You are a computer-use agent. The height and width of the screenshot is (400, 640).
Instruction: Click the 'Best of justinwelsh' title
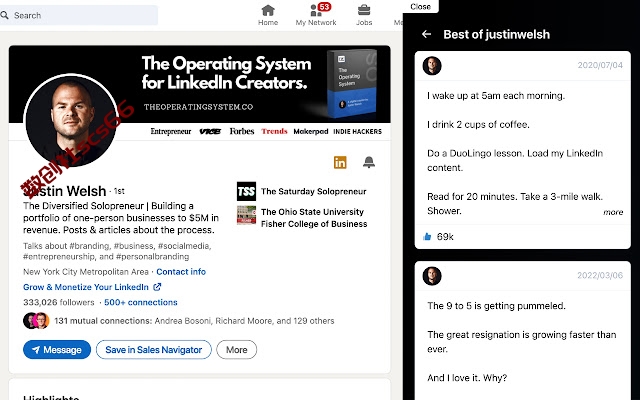[496, 34]
